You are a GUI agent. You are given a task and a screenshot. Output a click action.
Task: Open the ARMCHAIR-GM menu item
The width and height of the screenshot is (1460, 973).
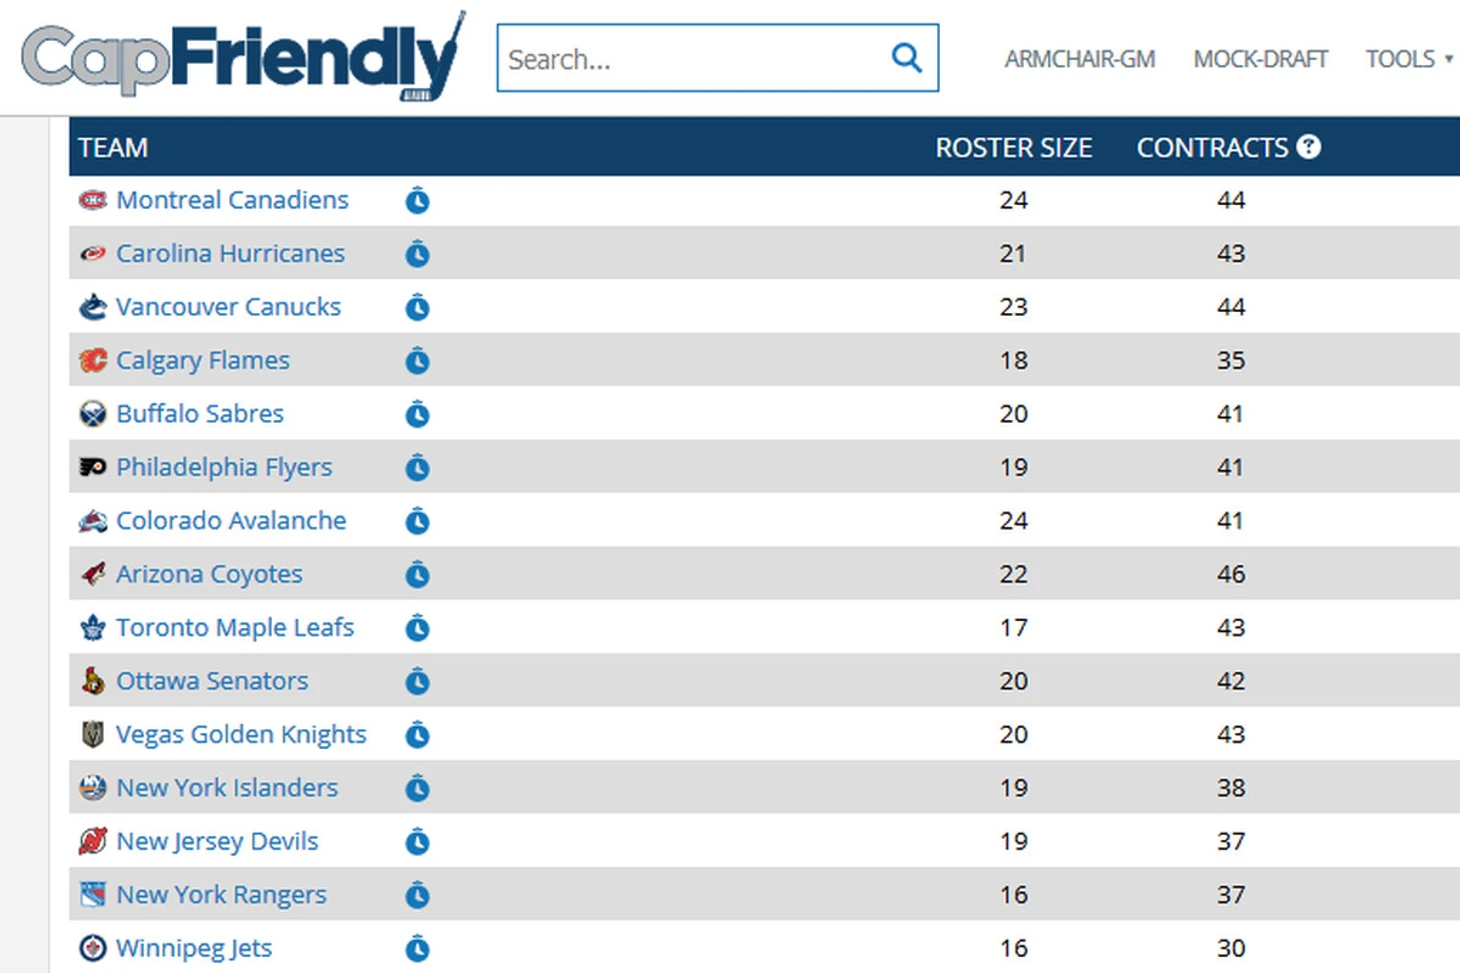tap(1079, 59)
